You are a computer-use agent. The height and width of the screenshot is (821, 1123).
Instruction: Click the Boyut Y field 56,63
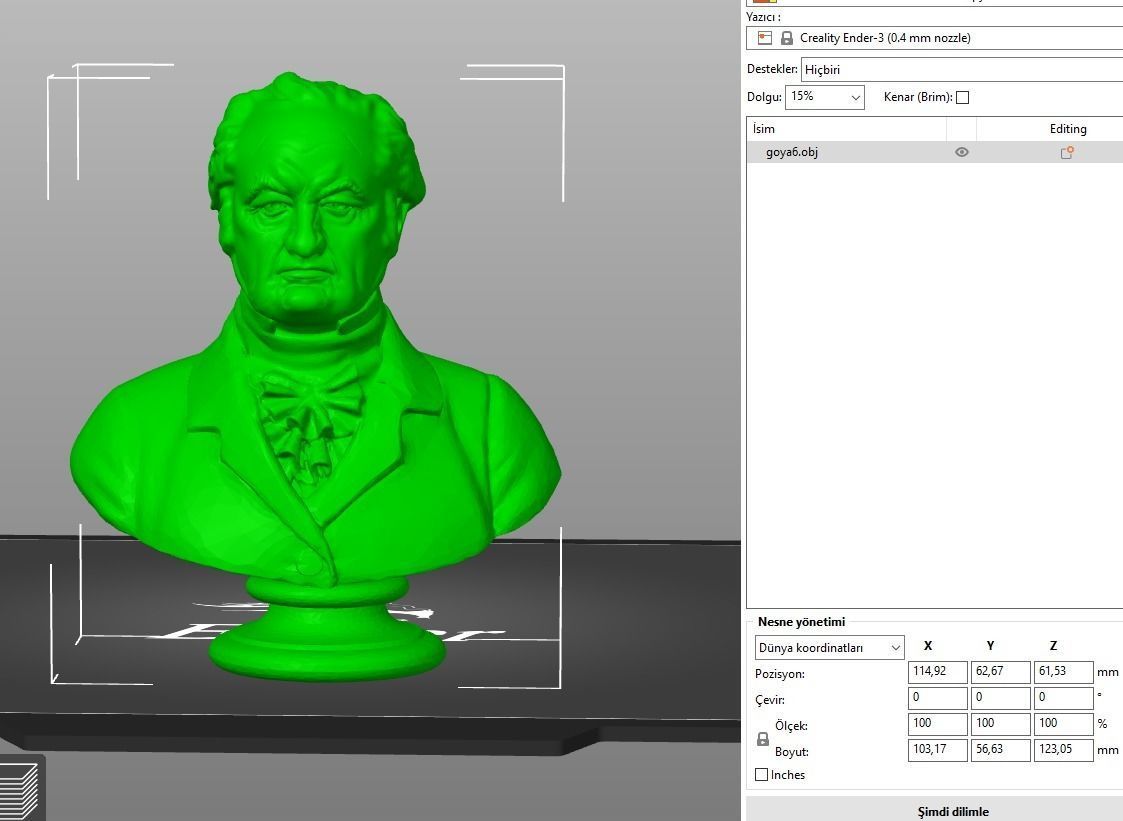1001,750
